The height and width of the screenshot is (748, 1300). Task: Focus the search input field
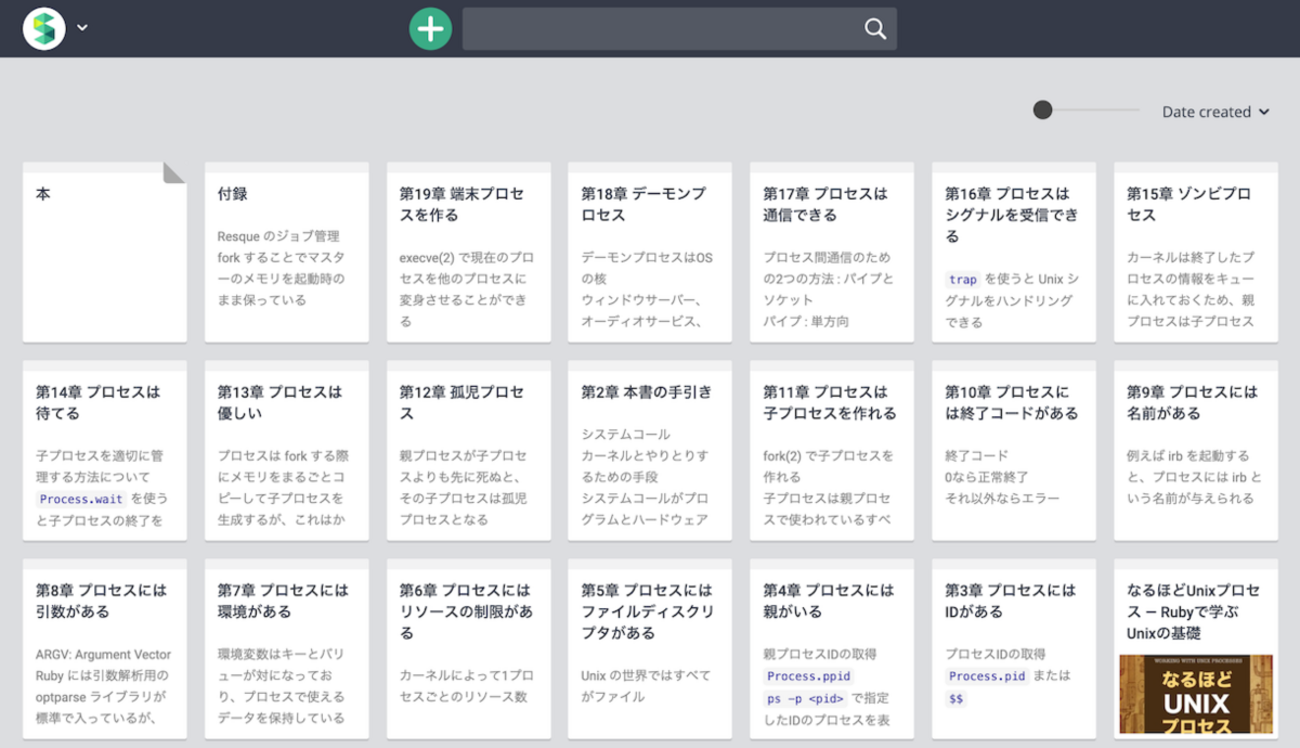click(660, 29)
